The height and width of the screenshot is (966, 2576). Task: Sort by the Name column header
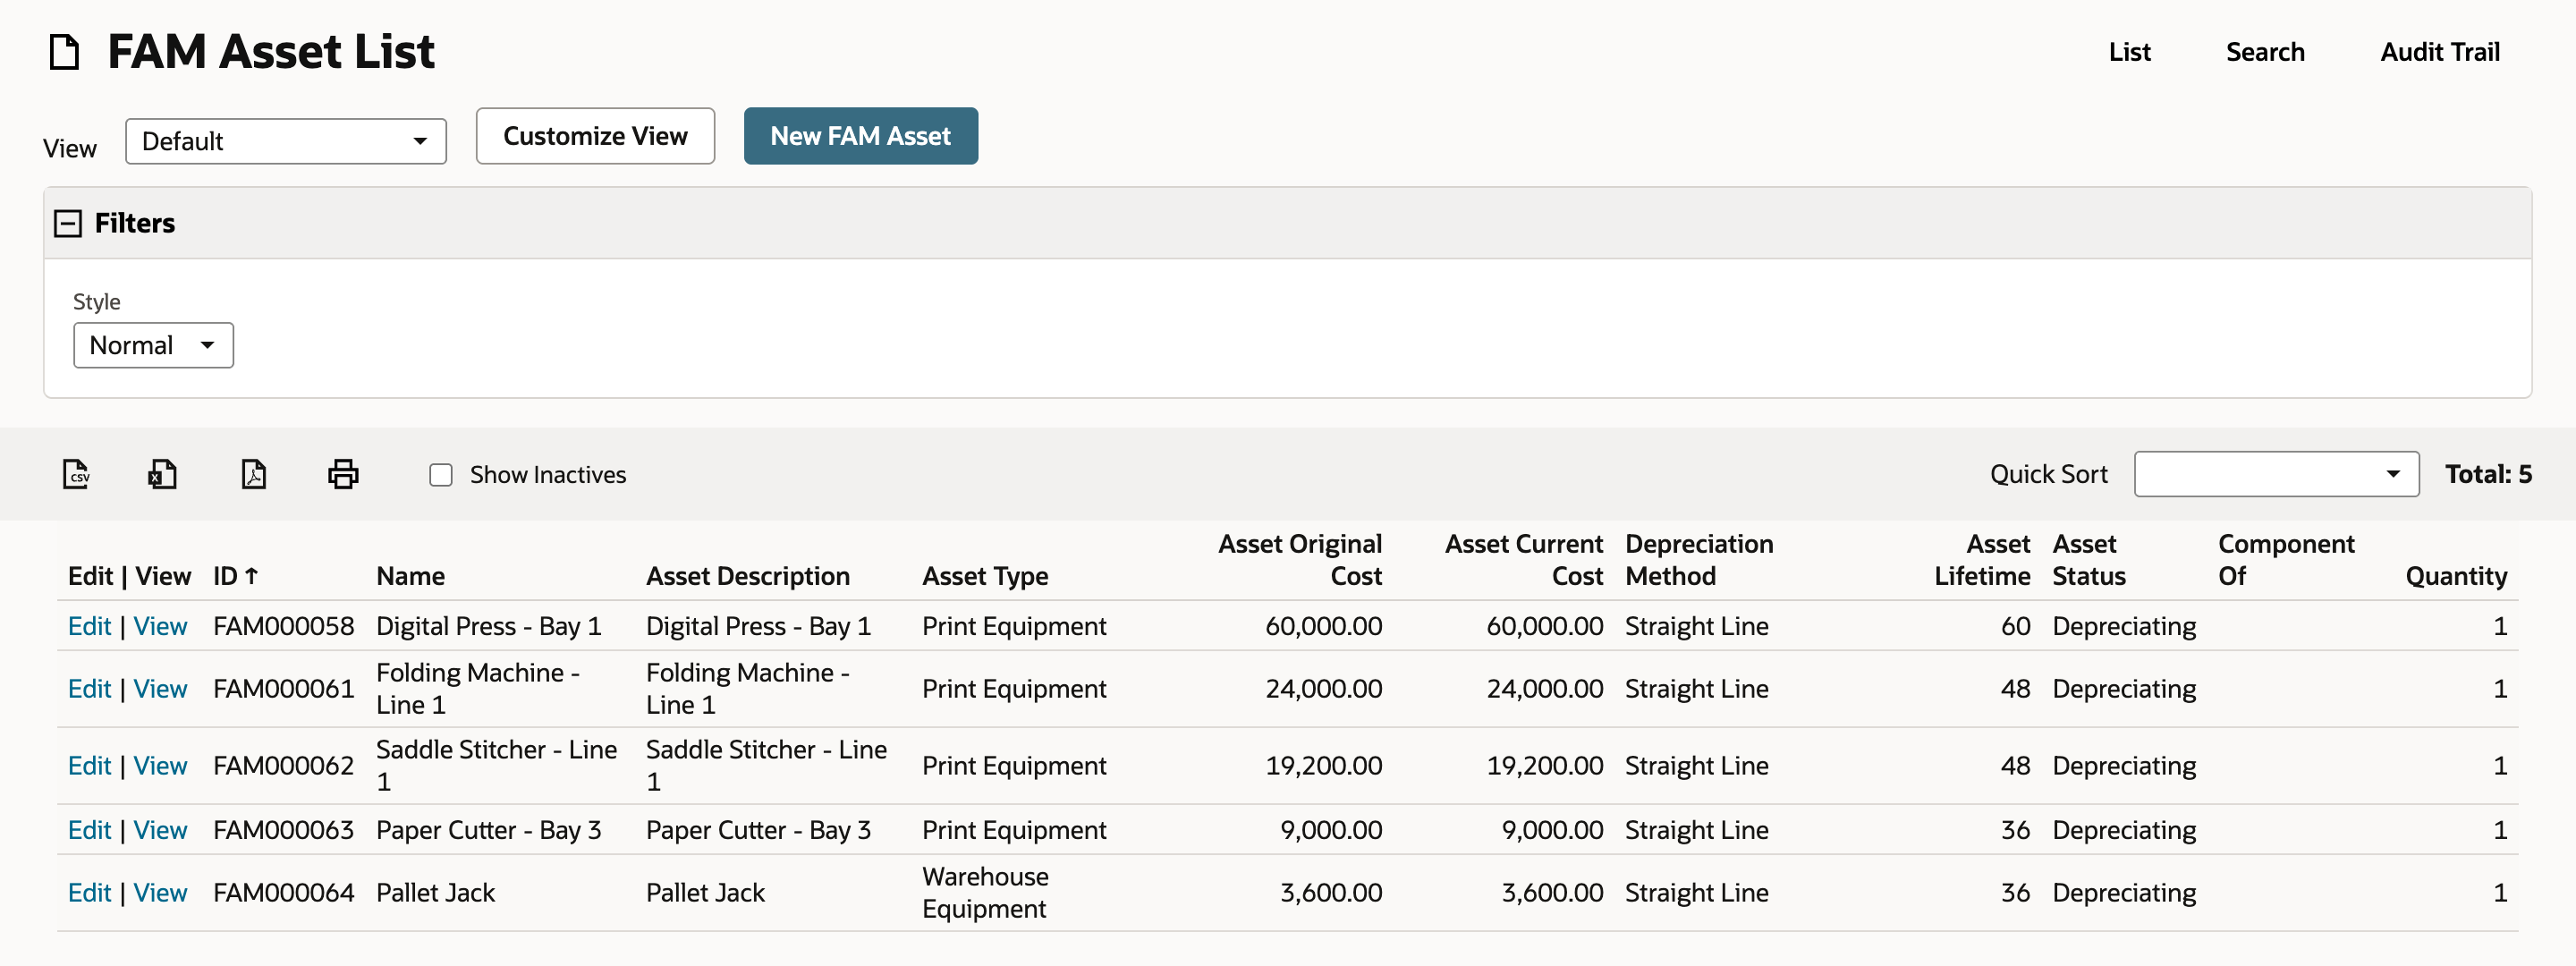click(410, 576)
